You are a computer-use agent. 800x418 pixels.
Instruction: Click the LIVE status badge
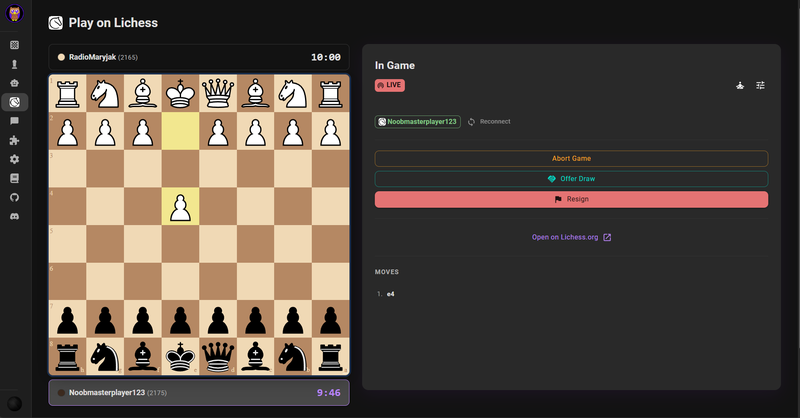(390, 85)
